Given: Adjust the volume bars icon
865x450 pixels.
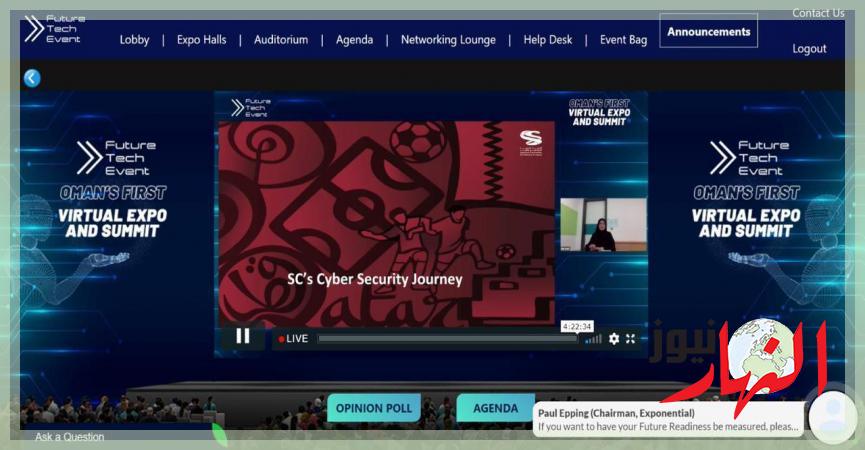Looking at the screenshot, I should point(594,339).
